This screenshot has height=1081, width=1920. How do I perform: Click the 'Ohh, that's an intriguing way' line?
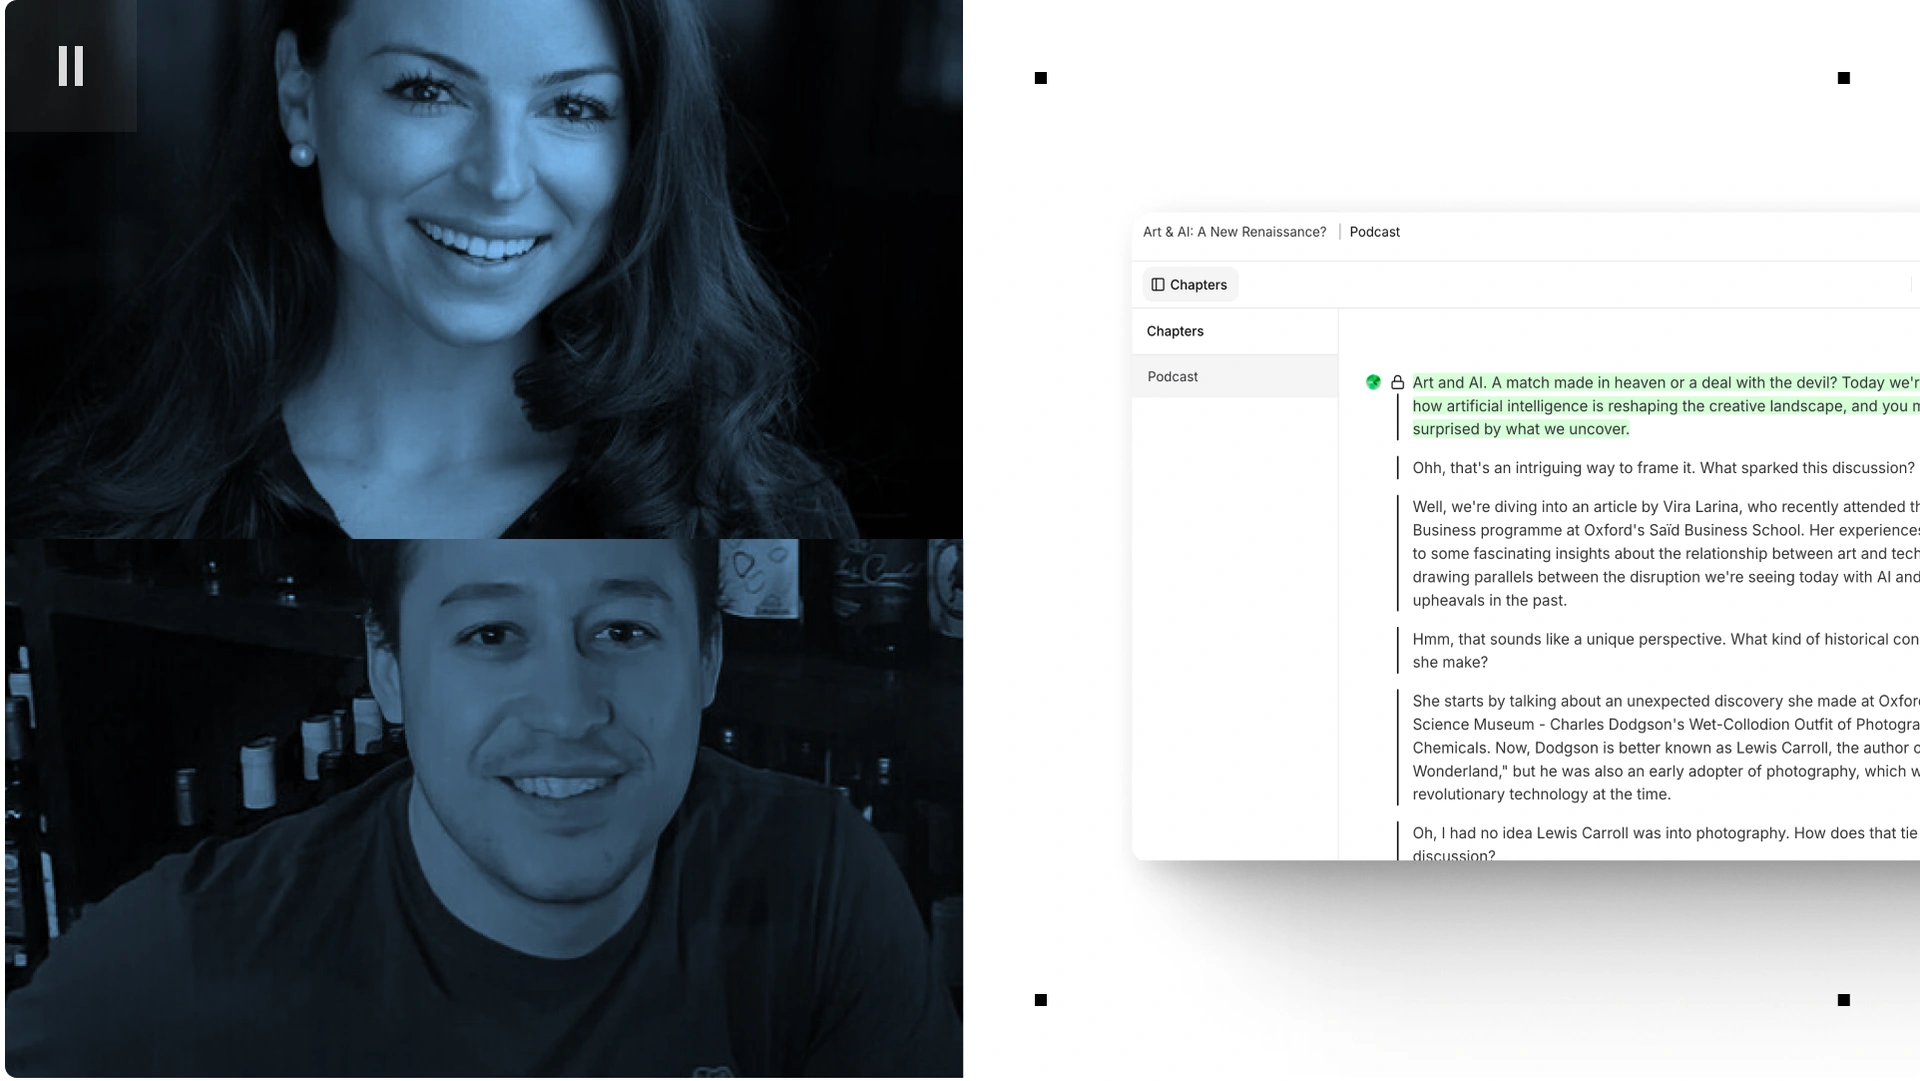point(1662,468)
